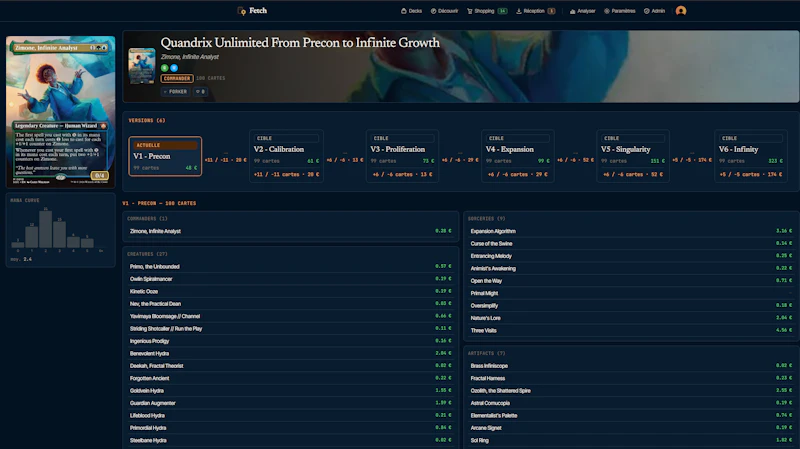This screenshot has height=449, width=800.
Task: Open the Curse of the Swine row
Action: pyautogui.click(x=631, y=243)
